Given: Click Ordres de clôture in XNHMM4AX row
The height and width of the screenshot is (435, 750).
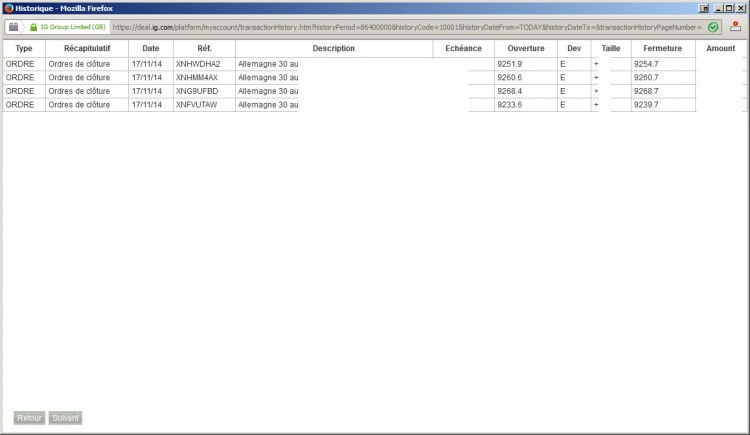Looking at the screenshot, I should pos(79,78).
